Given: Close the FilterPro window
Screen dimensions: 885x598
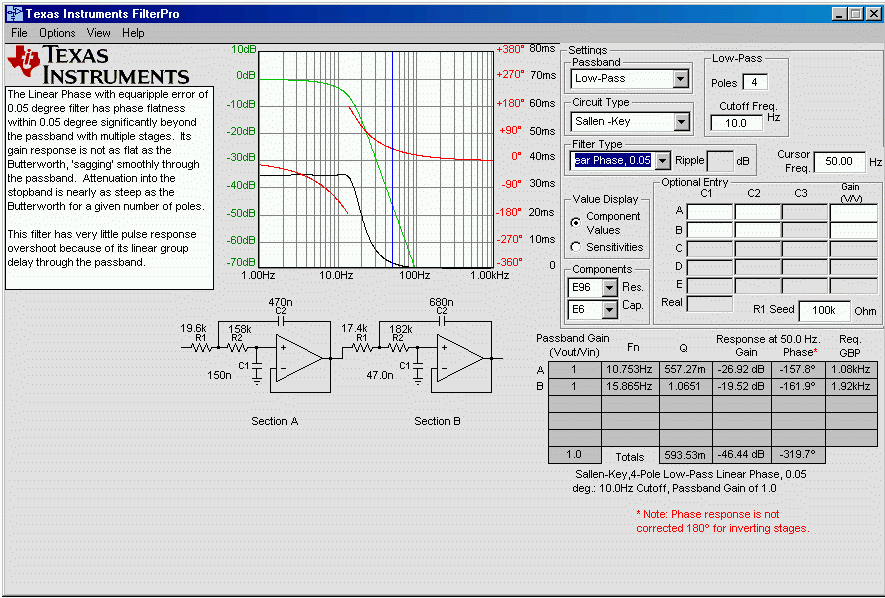Looking at the screenshot, I should [x=874, y=14].
